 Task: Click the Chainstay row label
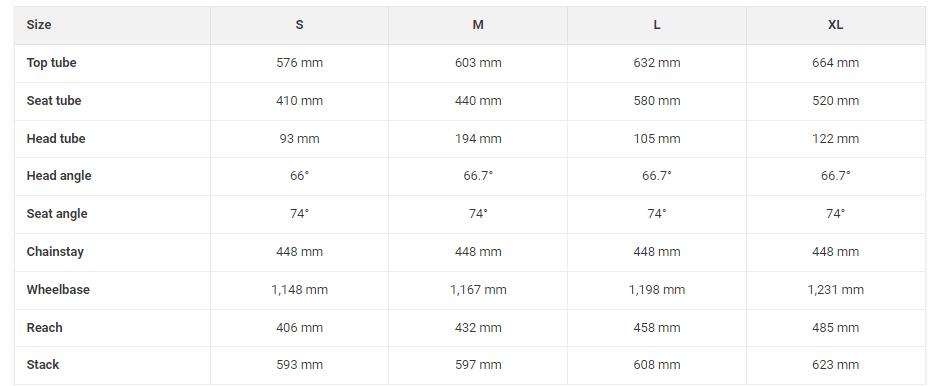[55, 252]
